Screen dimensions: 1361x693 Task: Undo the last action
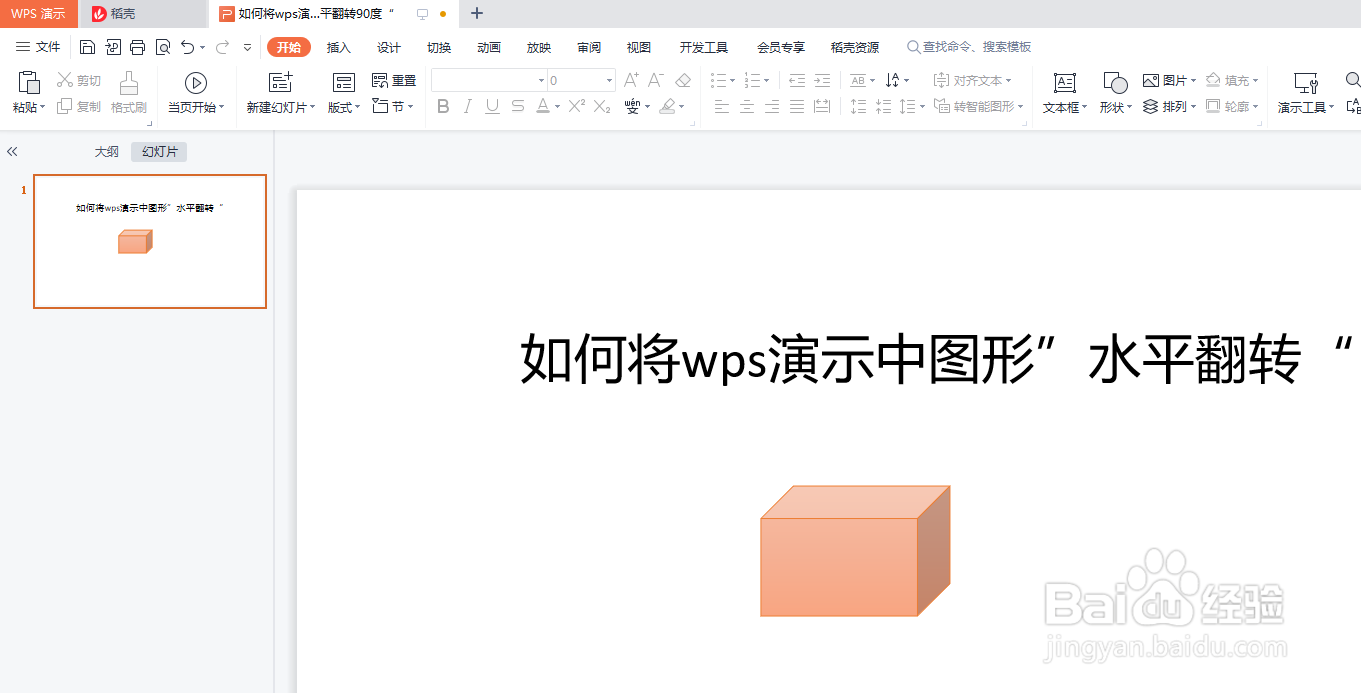188,47
